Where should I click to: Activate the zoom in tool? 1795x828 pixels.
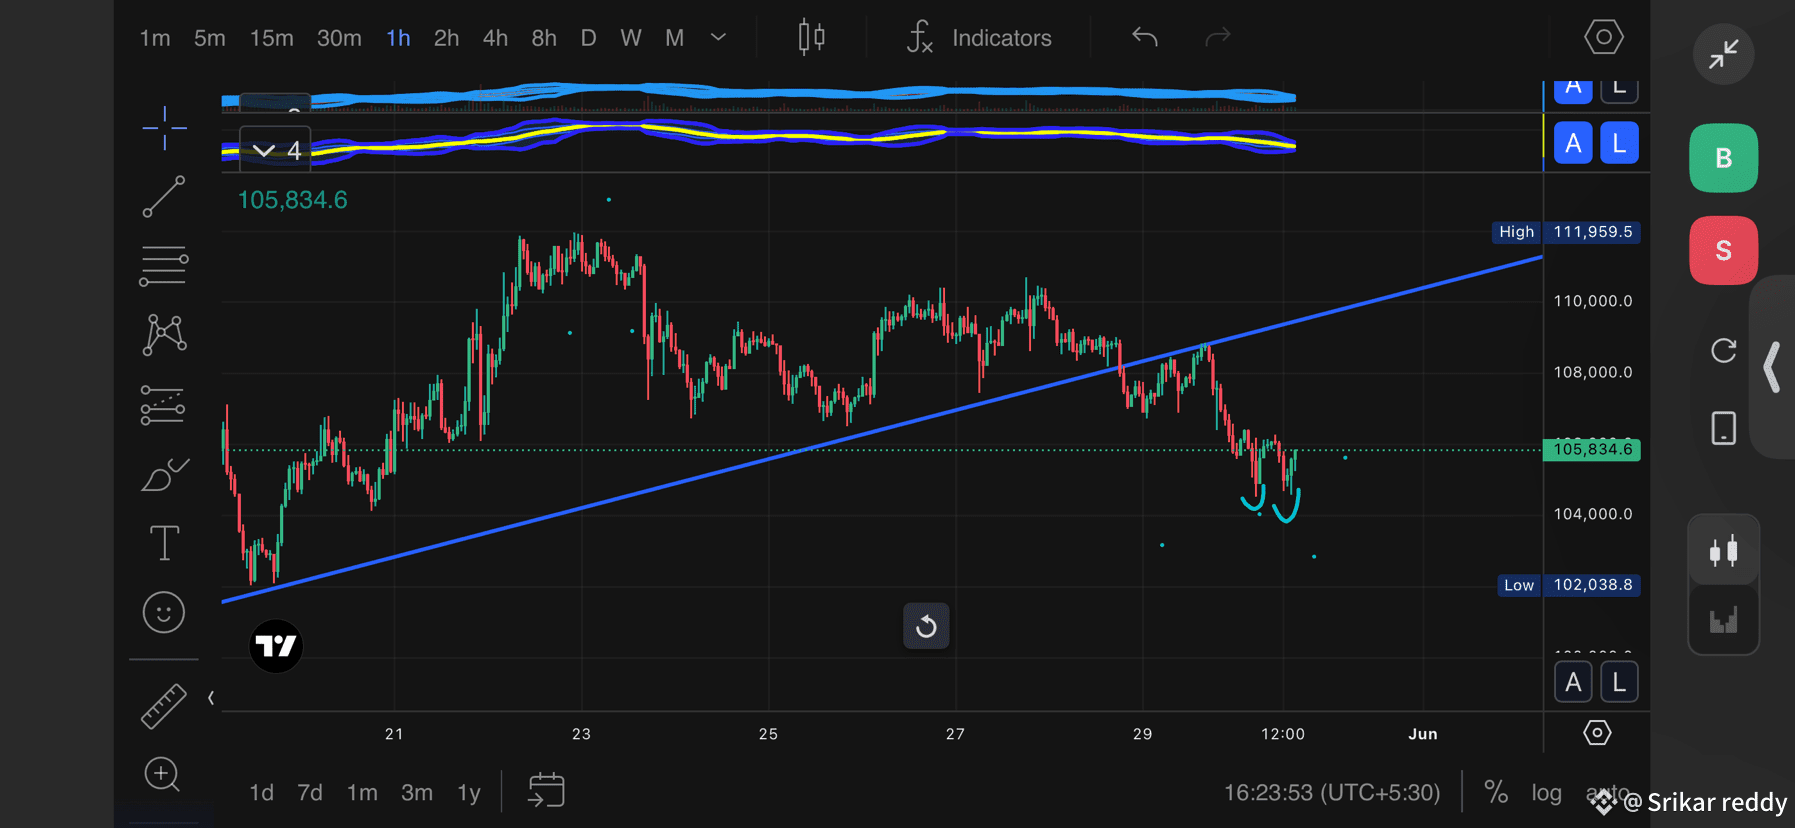[162, 774]
